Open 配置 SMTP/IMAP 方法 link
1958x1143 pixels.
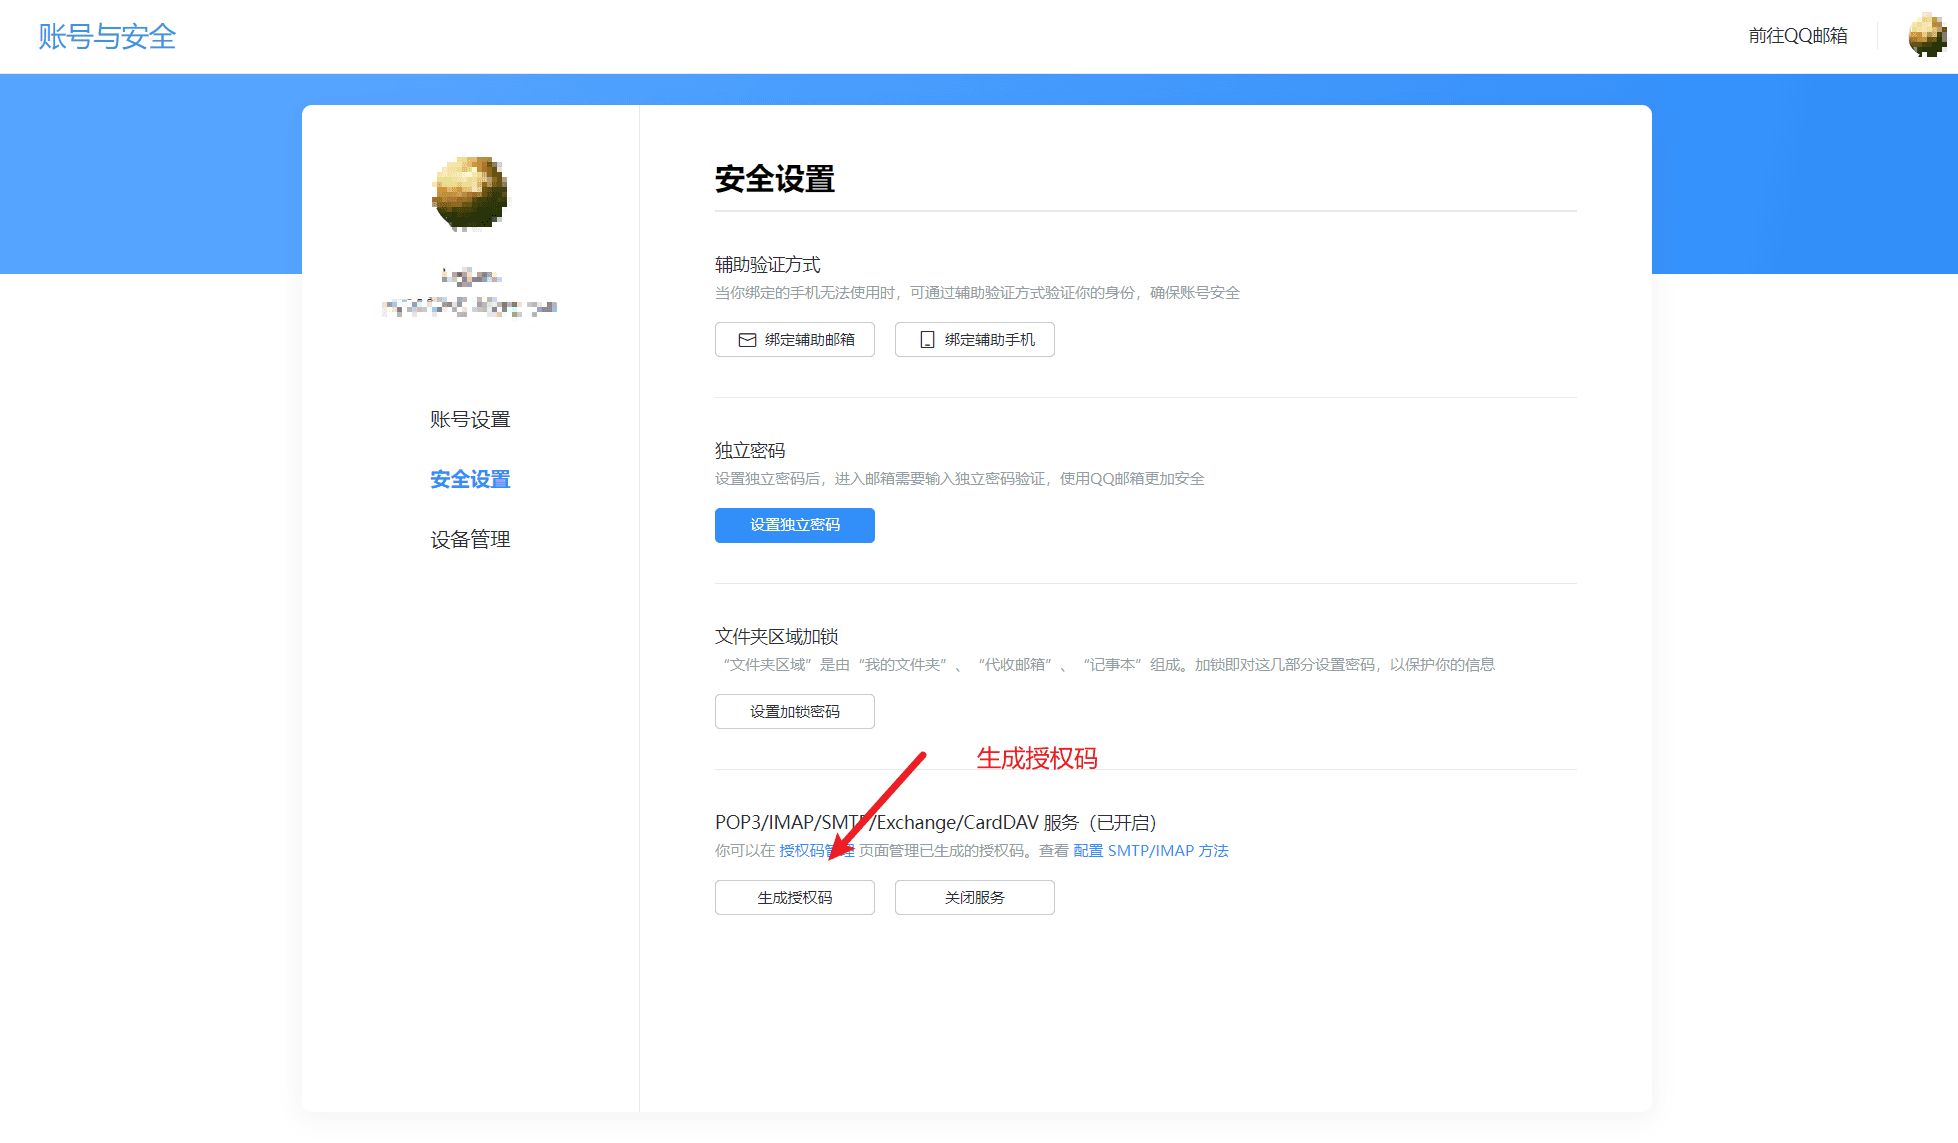1150,851
